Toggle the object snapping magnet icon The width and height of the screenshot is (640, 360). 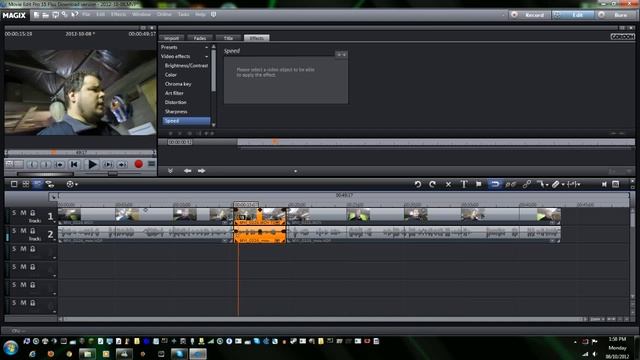click(x=495, y=184)
